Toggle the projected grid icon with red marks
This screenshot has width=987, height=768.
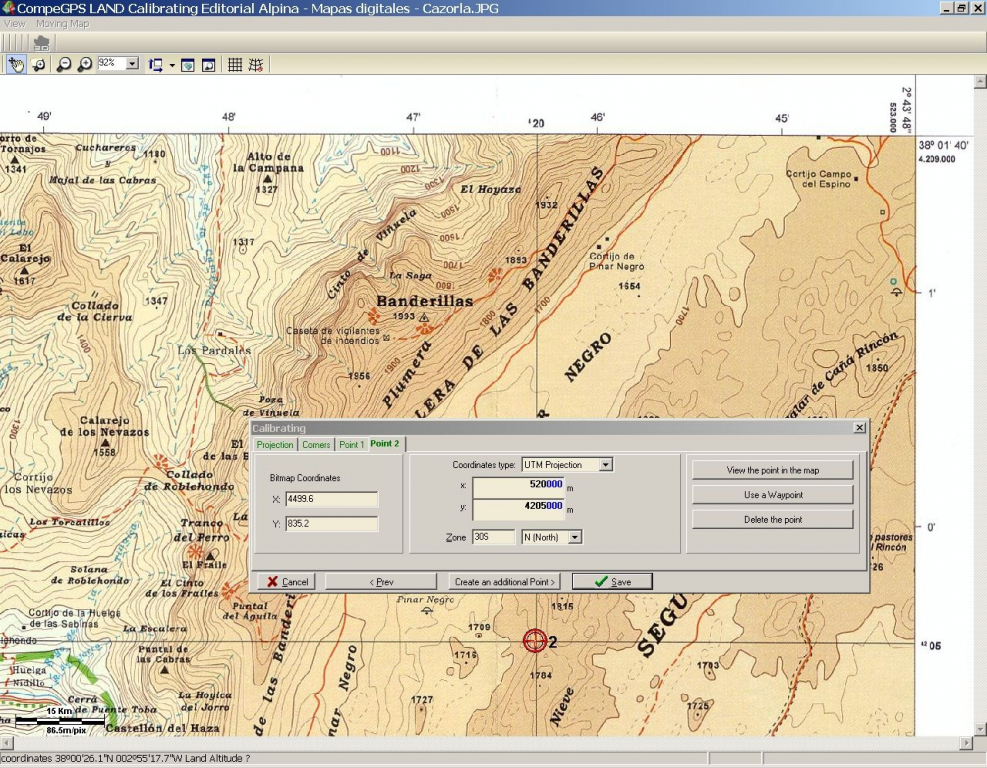(256, 64)
